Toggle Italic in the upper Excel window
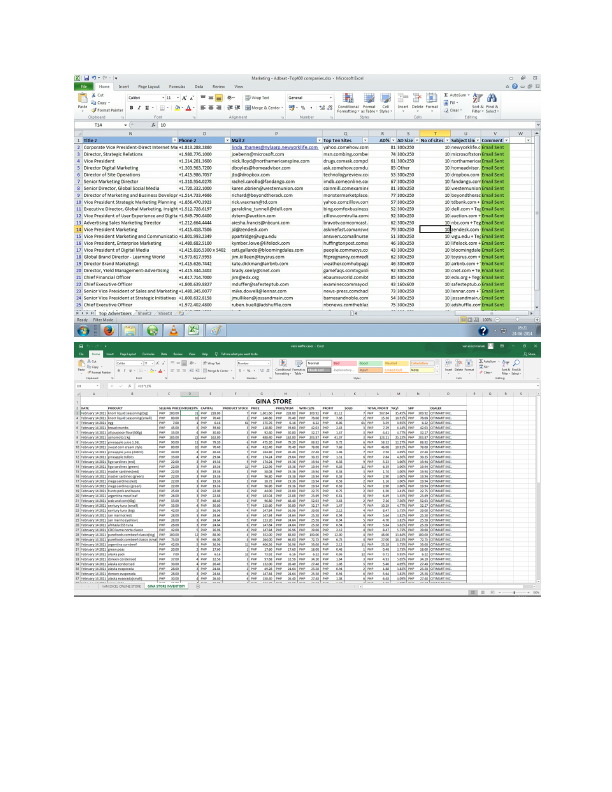The image size is (612, 792). coord(139,108)
